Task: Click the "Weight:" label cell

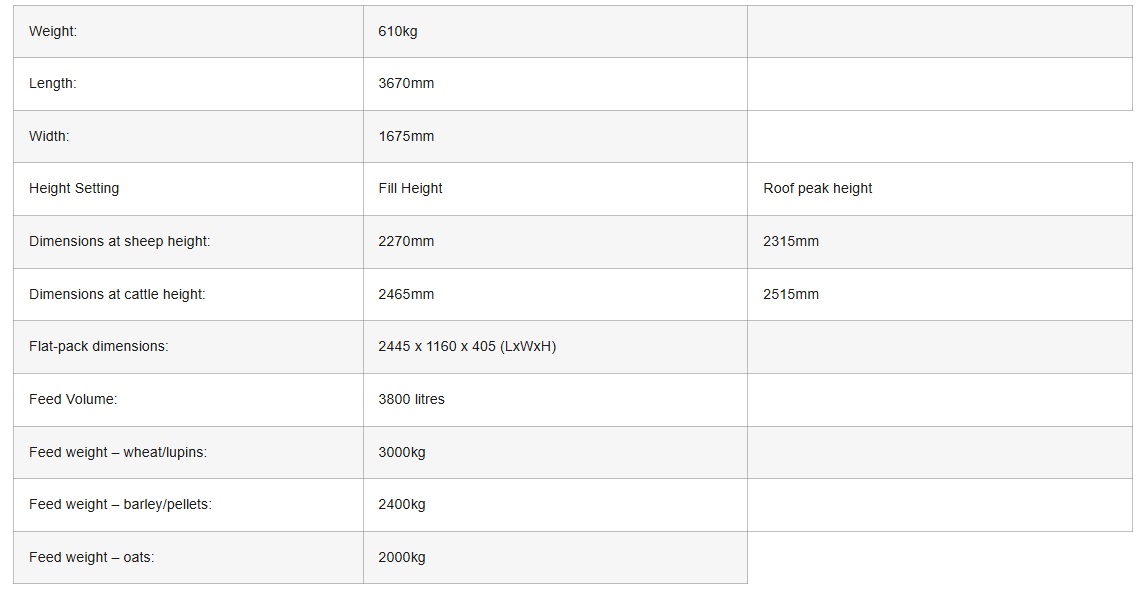Action: coord(53,31)
